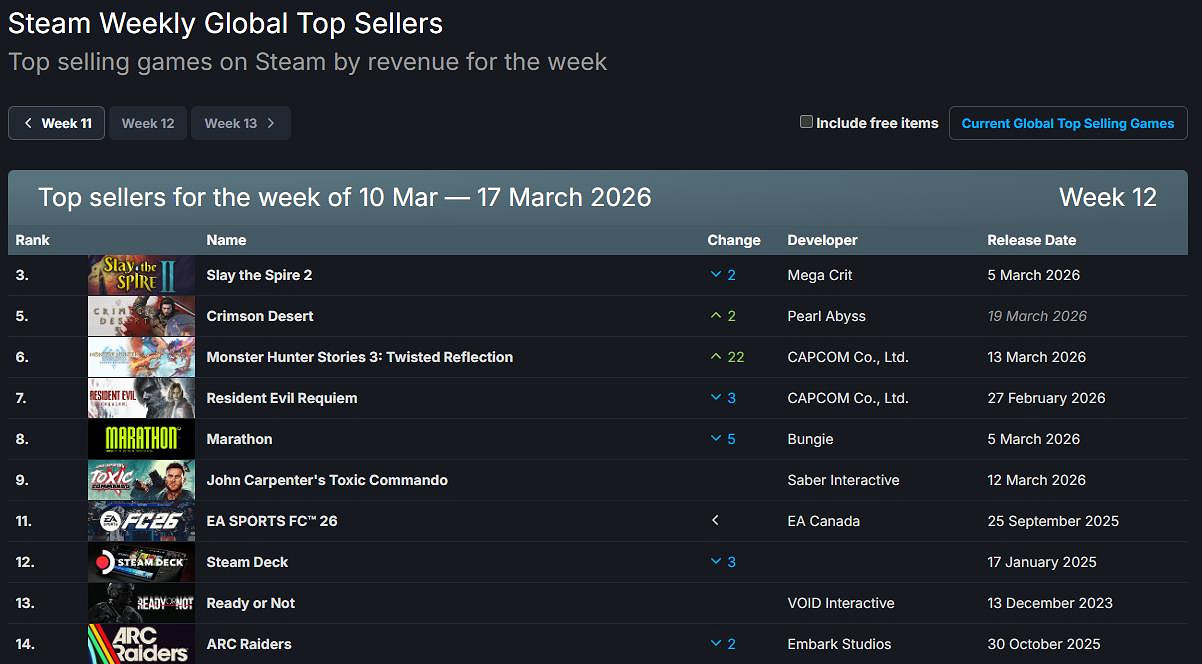Open the ARC Raiders capsule image
This screenshot has height=664, width=1202.
(x=141, y=644)
